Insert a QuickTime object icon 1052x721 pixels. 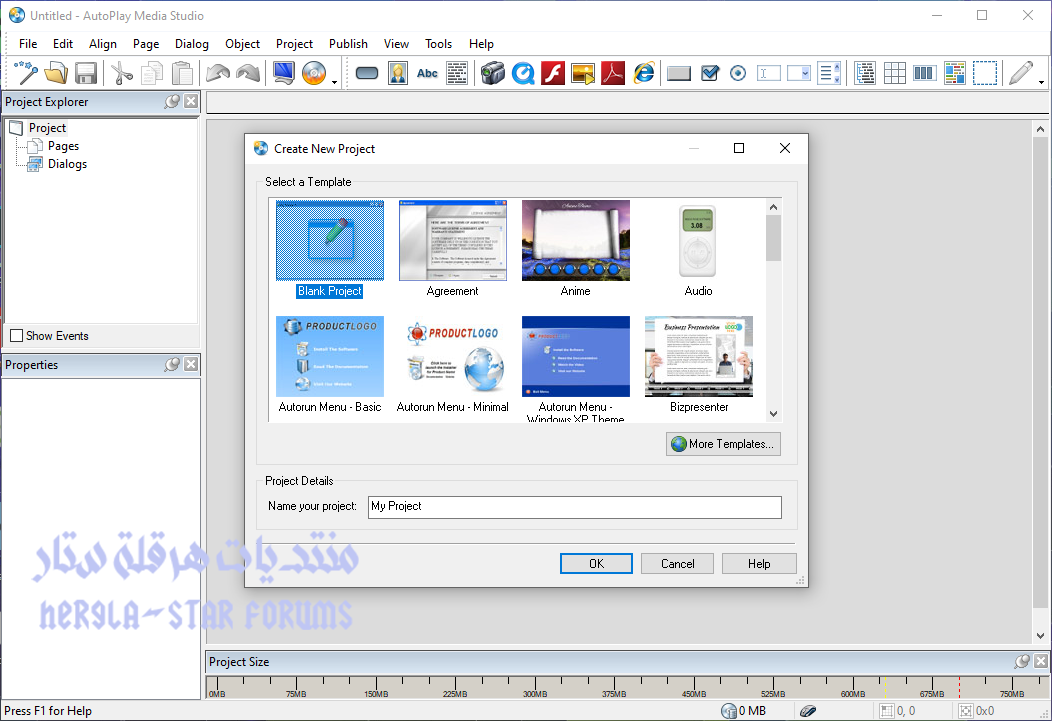click(x=523, y=72)
